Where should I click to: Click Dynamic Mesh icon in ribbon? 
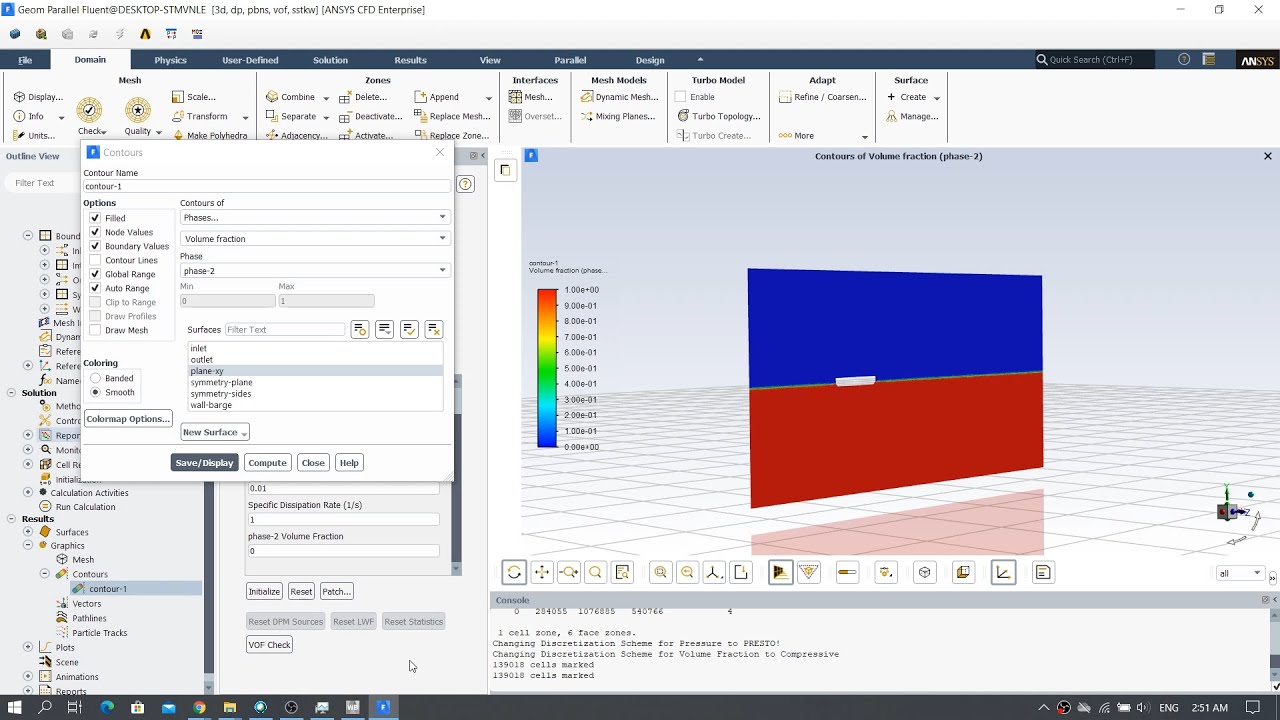coord(587,97)
